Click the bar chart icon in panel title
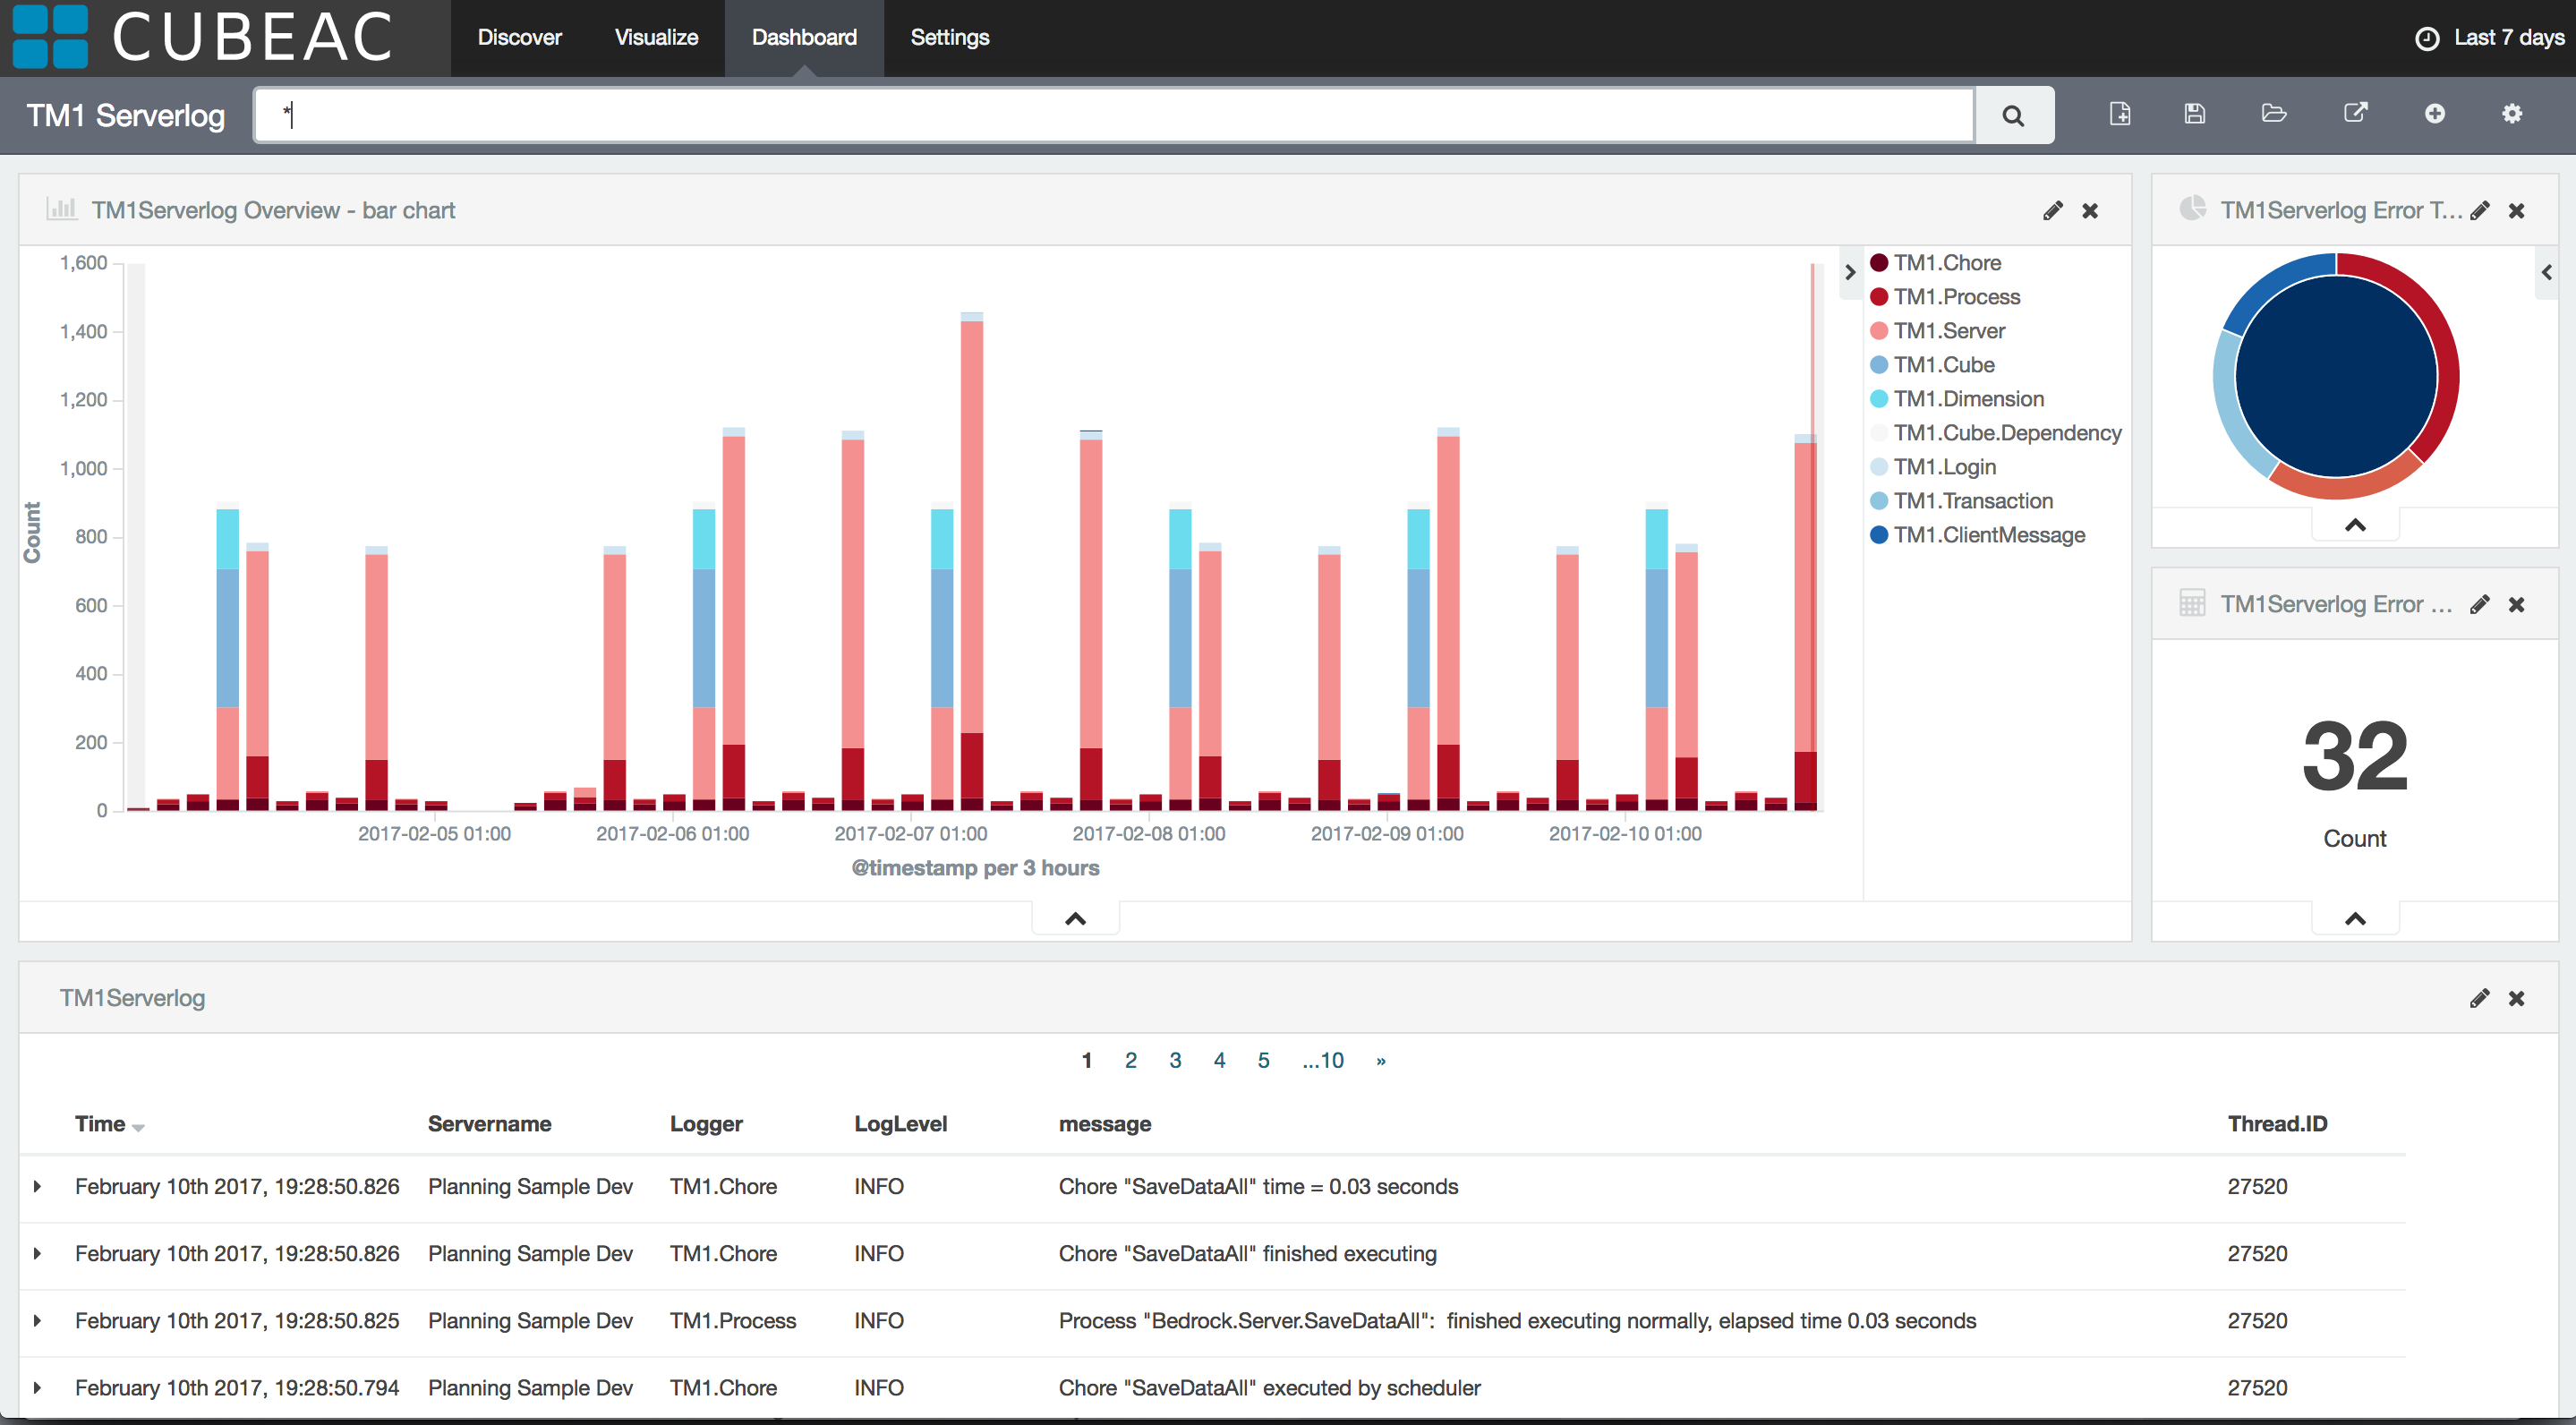This screenshot has height=1425, width=2576. click(x=62, y=209)
